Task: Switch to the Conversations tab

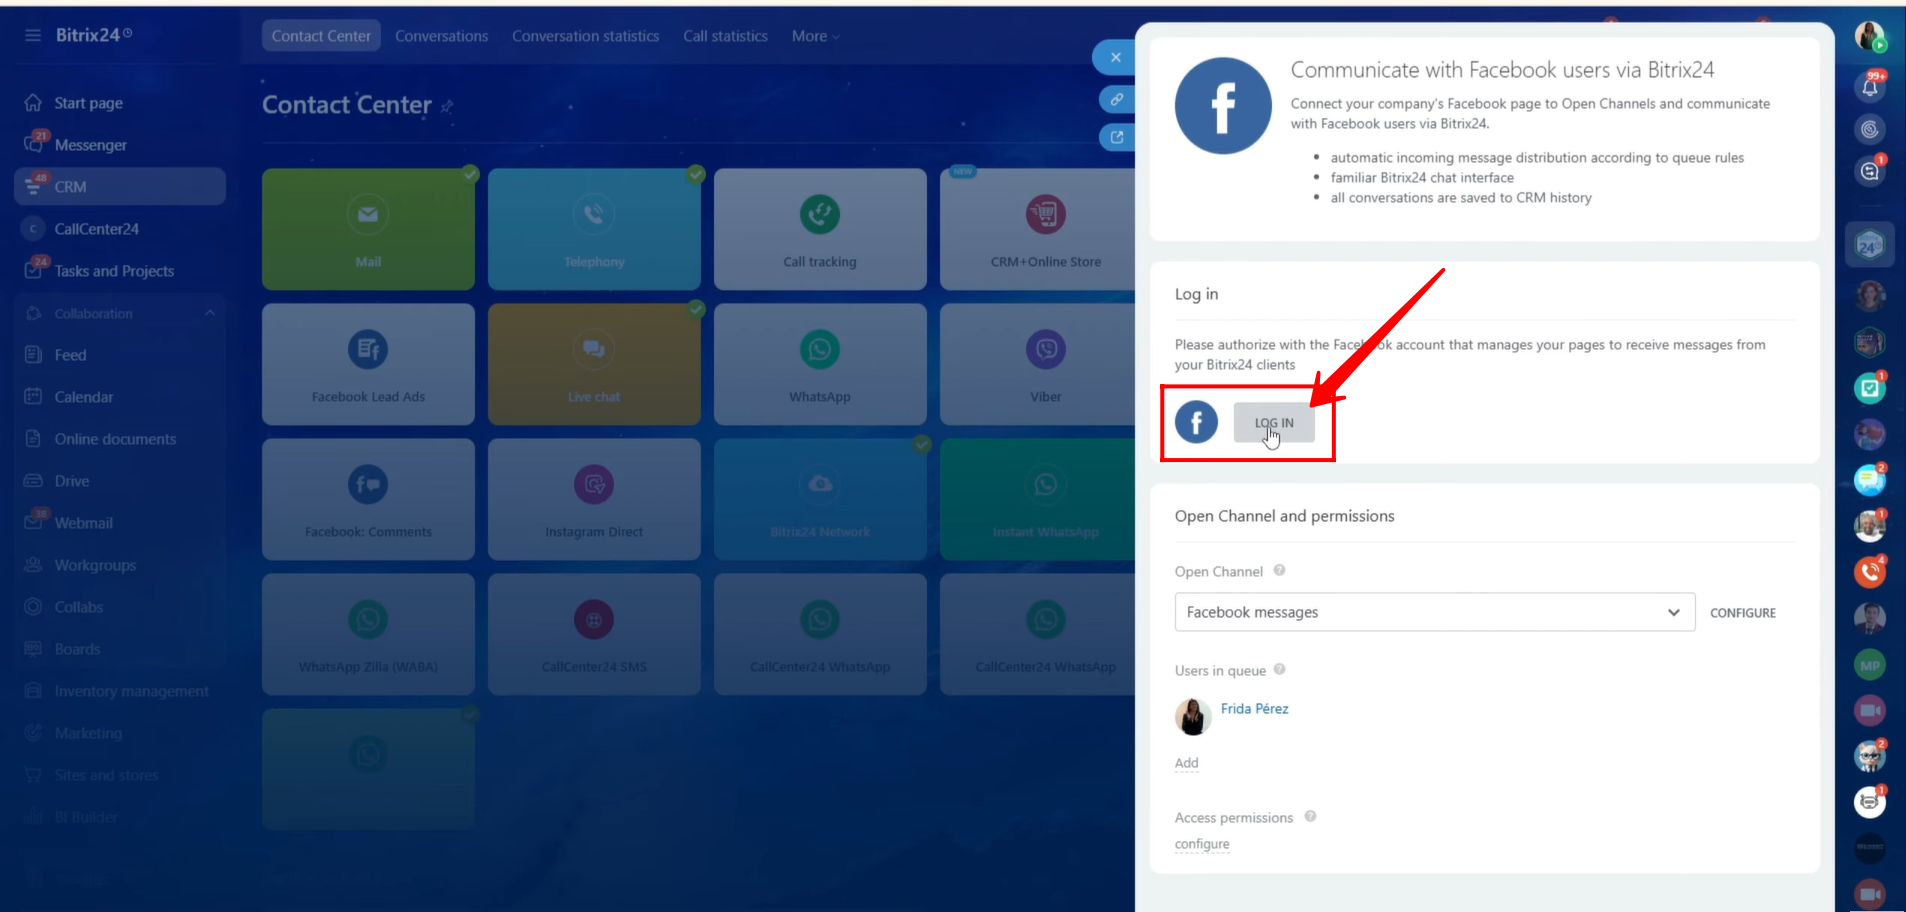Action: 441,36
